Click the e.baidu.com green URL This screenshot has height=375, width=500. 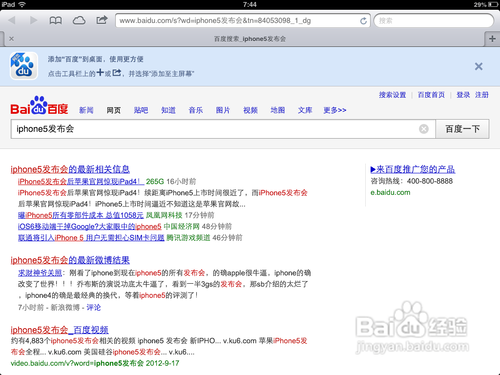point(390,192)
